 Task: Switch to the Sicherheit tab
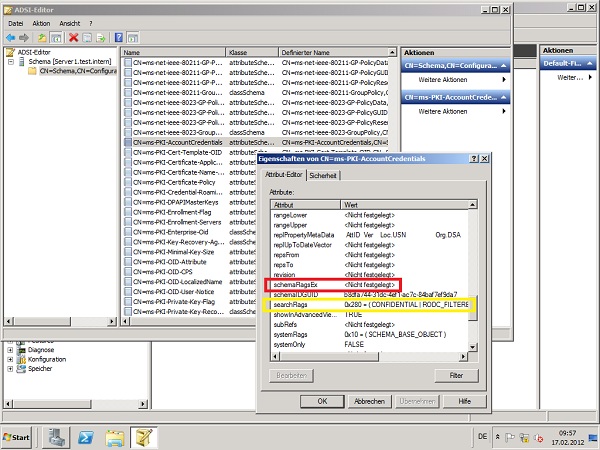(323, 176)
